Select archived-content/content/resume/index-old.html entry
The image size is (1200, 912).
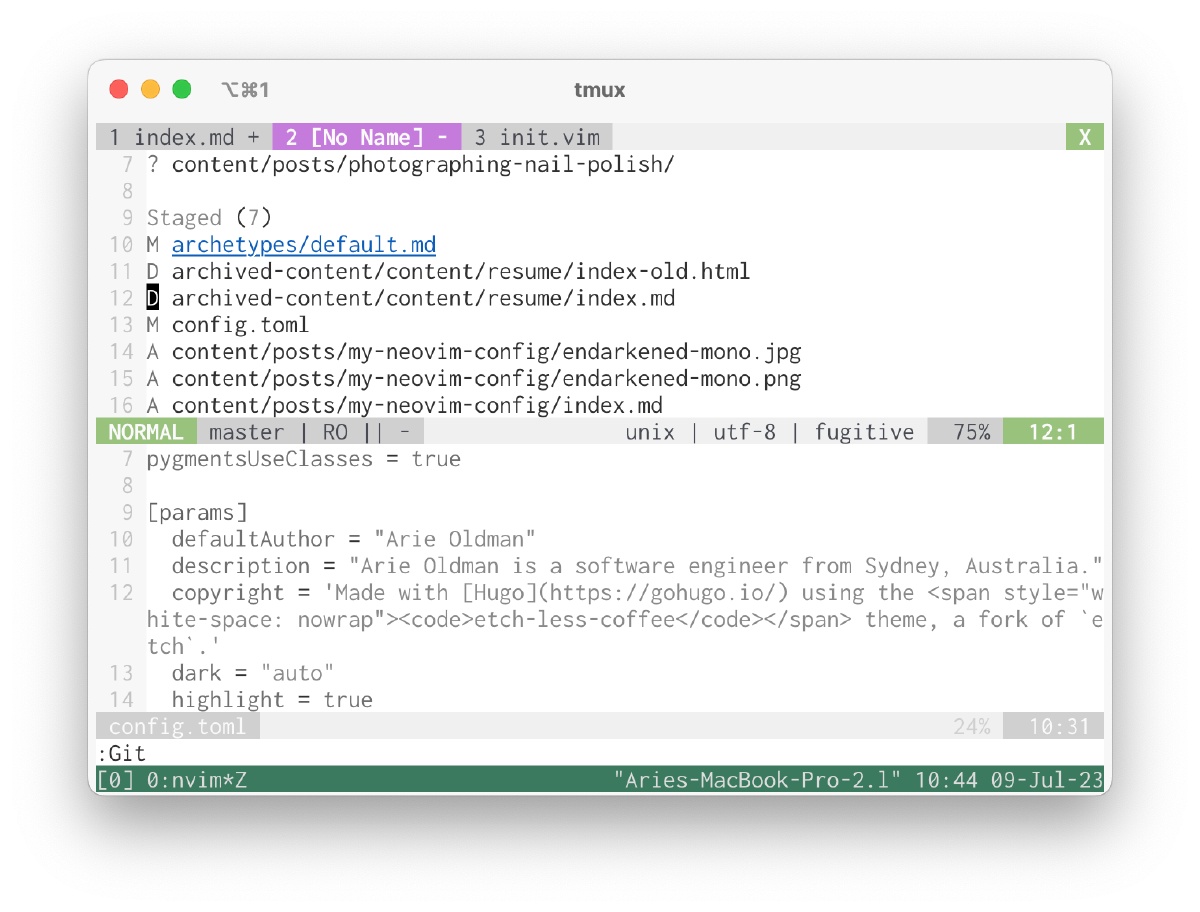[x=460, y=272]
